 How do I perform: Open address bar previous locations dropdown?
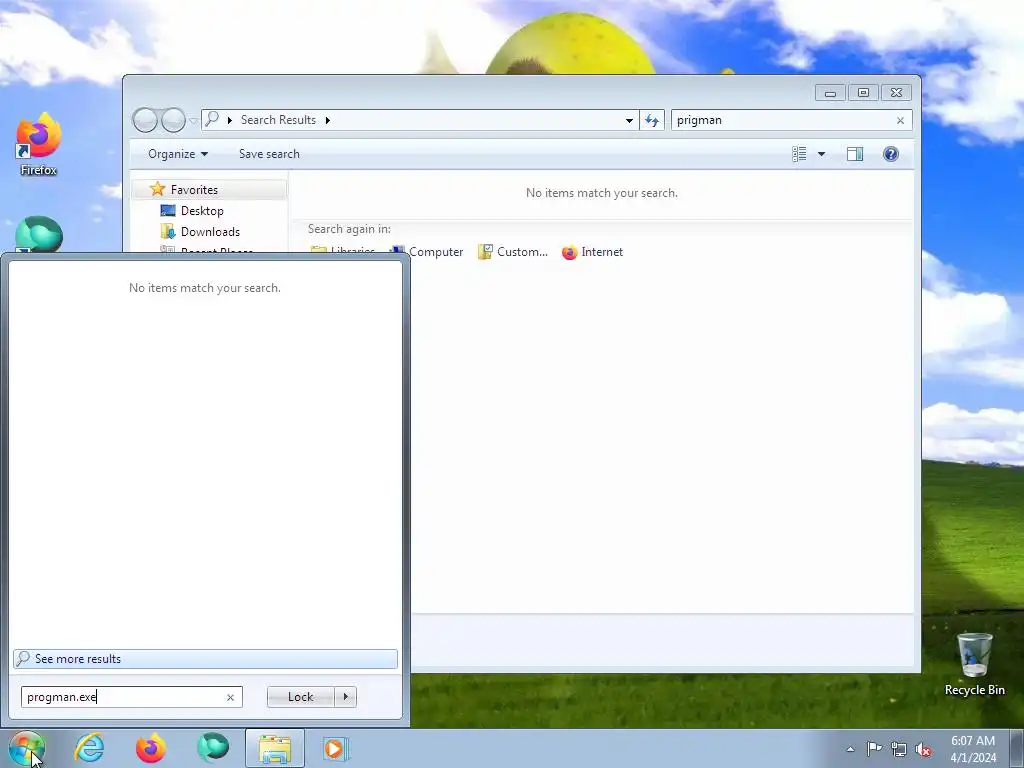[x=629, y=120]
